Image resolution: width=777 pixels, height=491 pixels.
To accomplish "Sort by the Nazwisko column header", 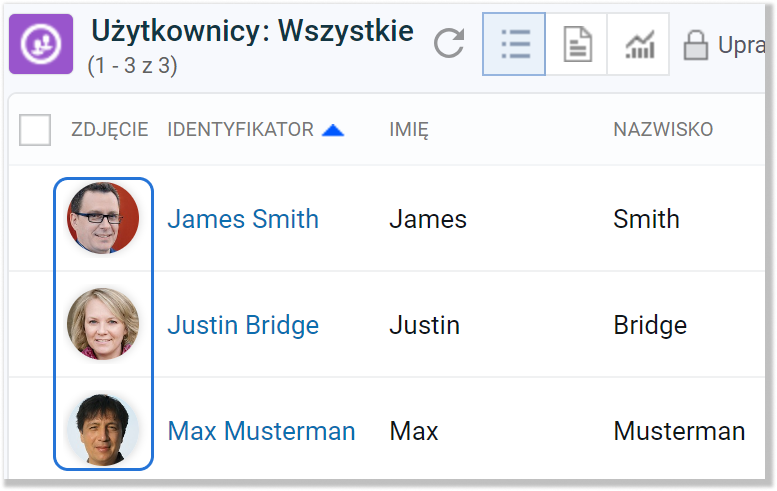I will click(x=662, y=129).
